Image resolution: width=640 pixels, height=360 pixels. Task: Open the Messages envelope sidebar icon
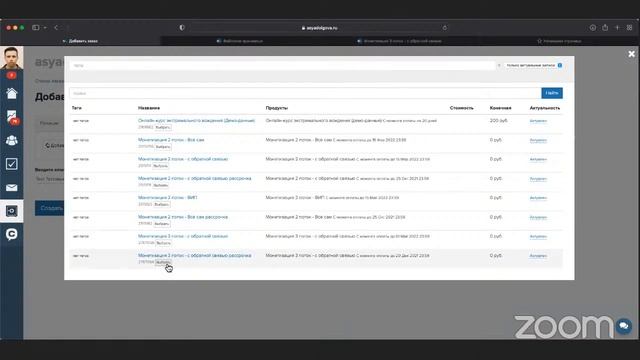(11, 188)
